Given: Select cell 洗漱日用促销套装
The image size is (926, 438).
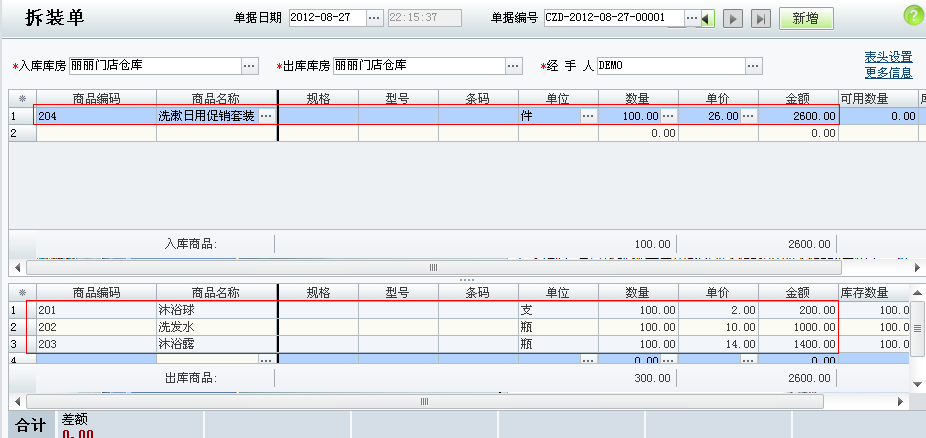Looking at the screenshot, I should pyautogui.click(x=207, y=116).
